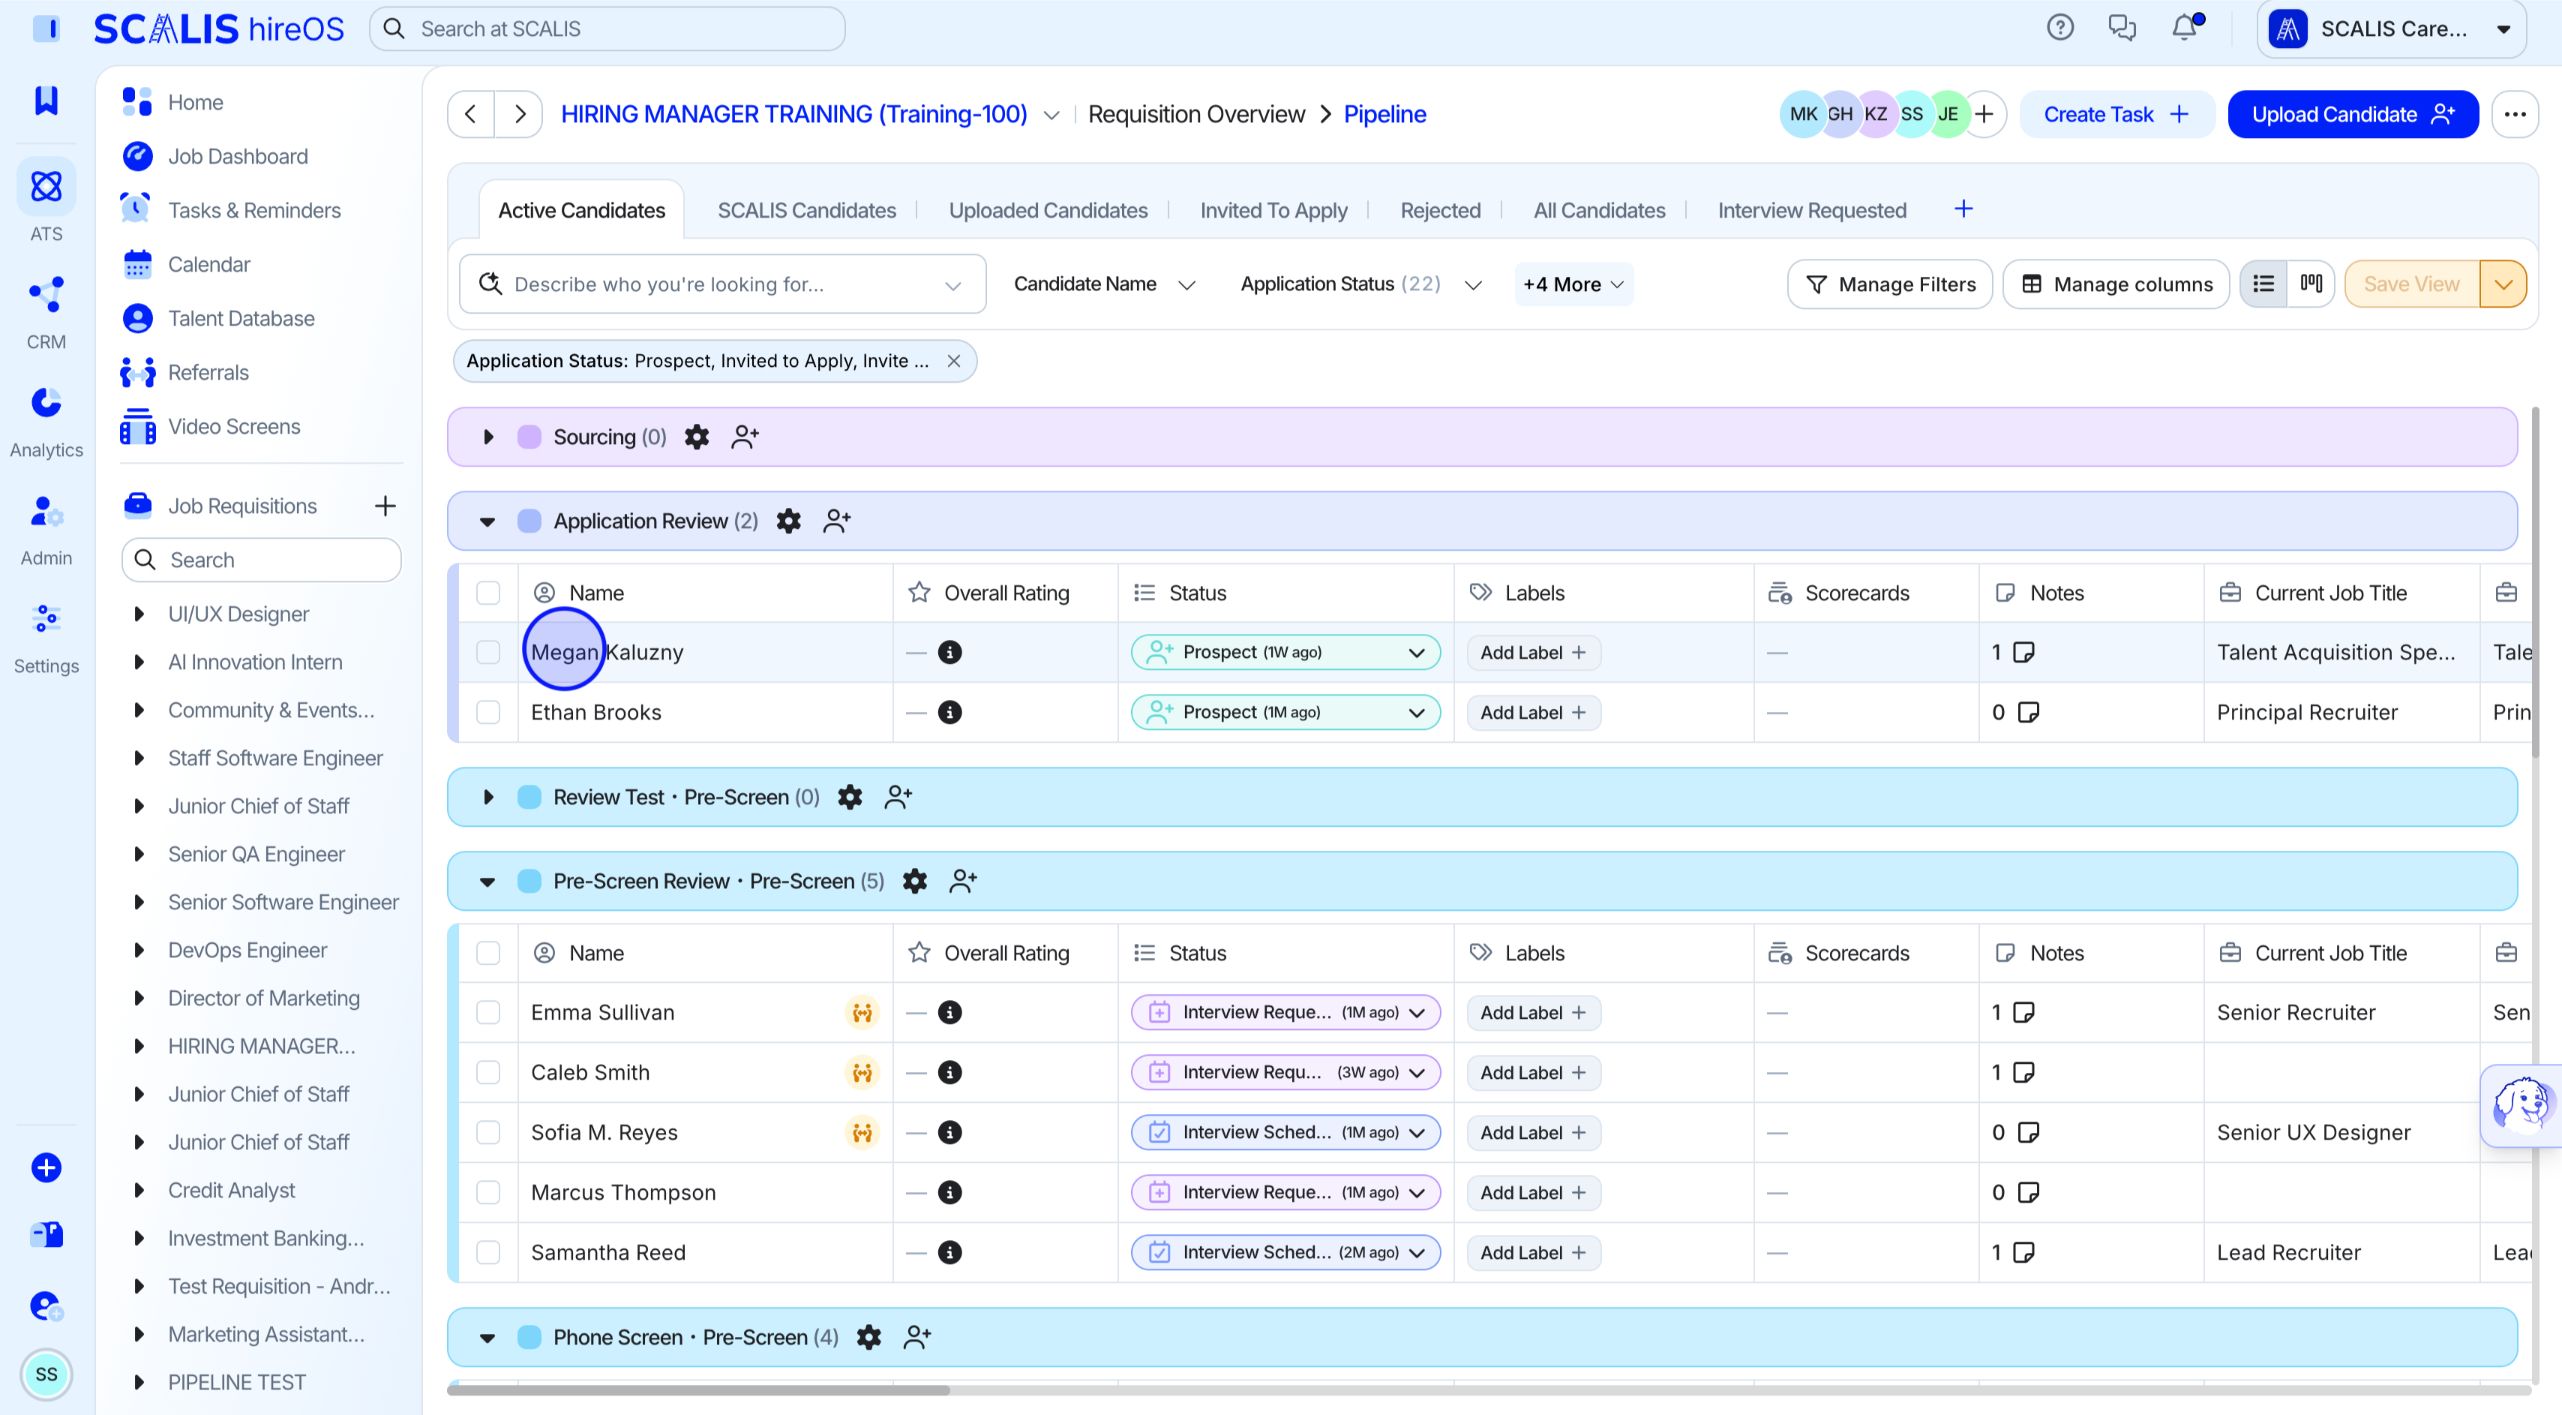Viewport: 2562px width, 1415px height.
Task: Open the ATS module icon
Action: pyautogui.click(x=46, y=187)
